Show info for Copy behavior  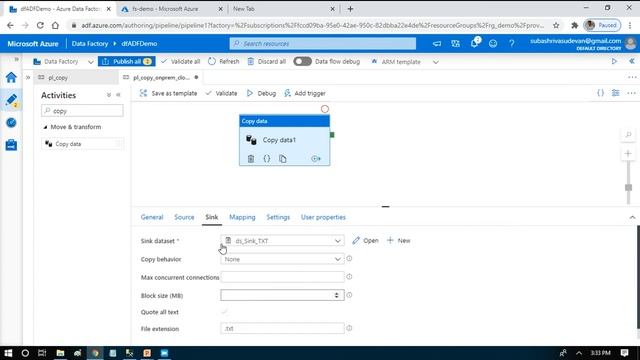pos(349,258)
